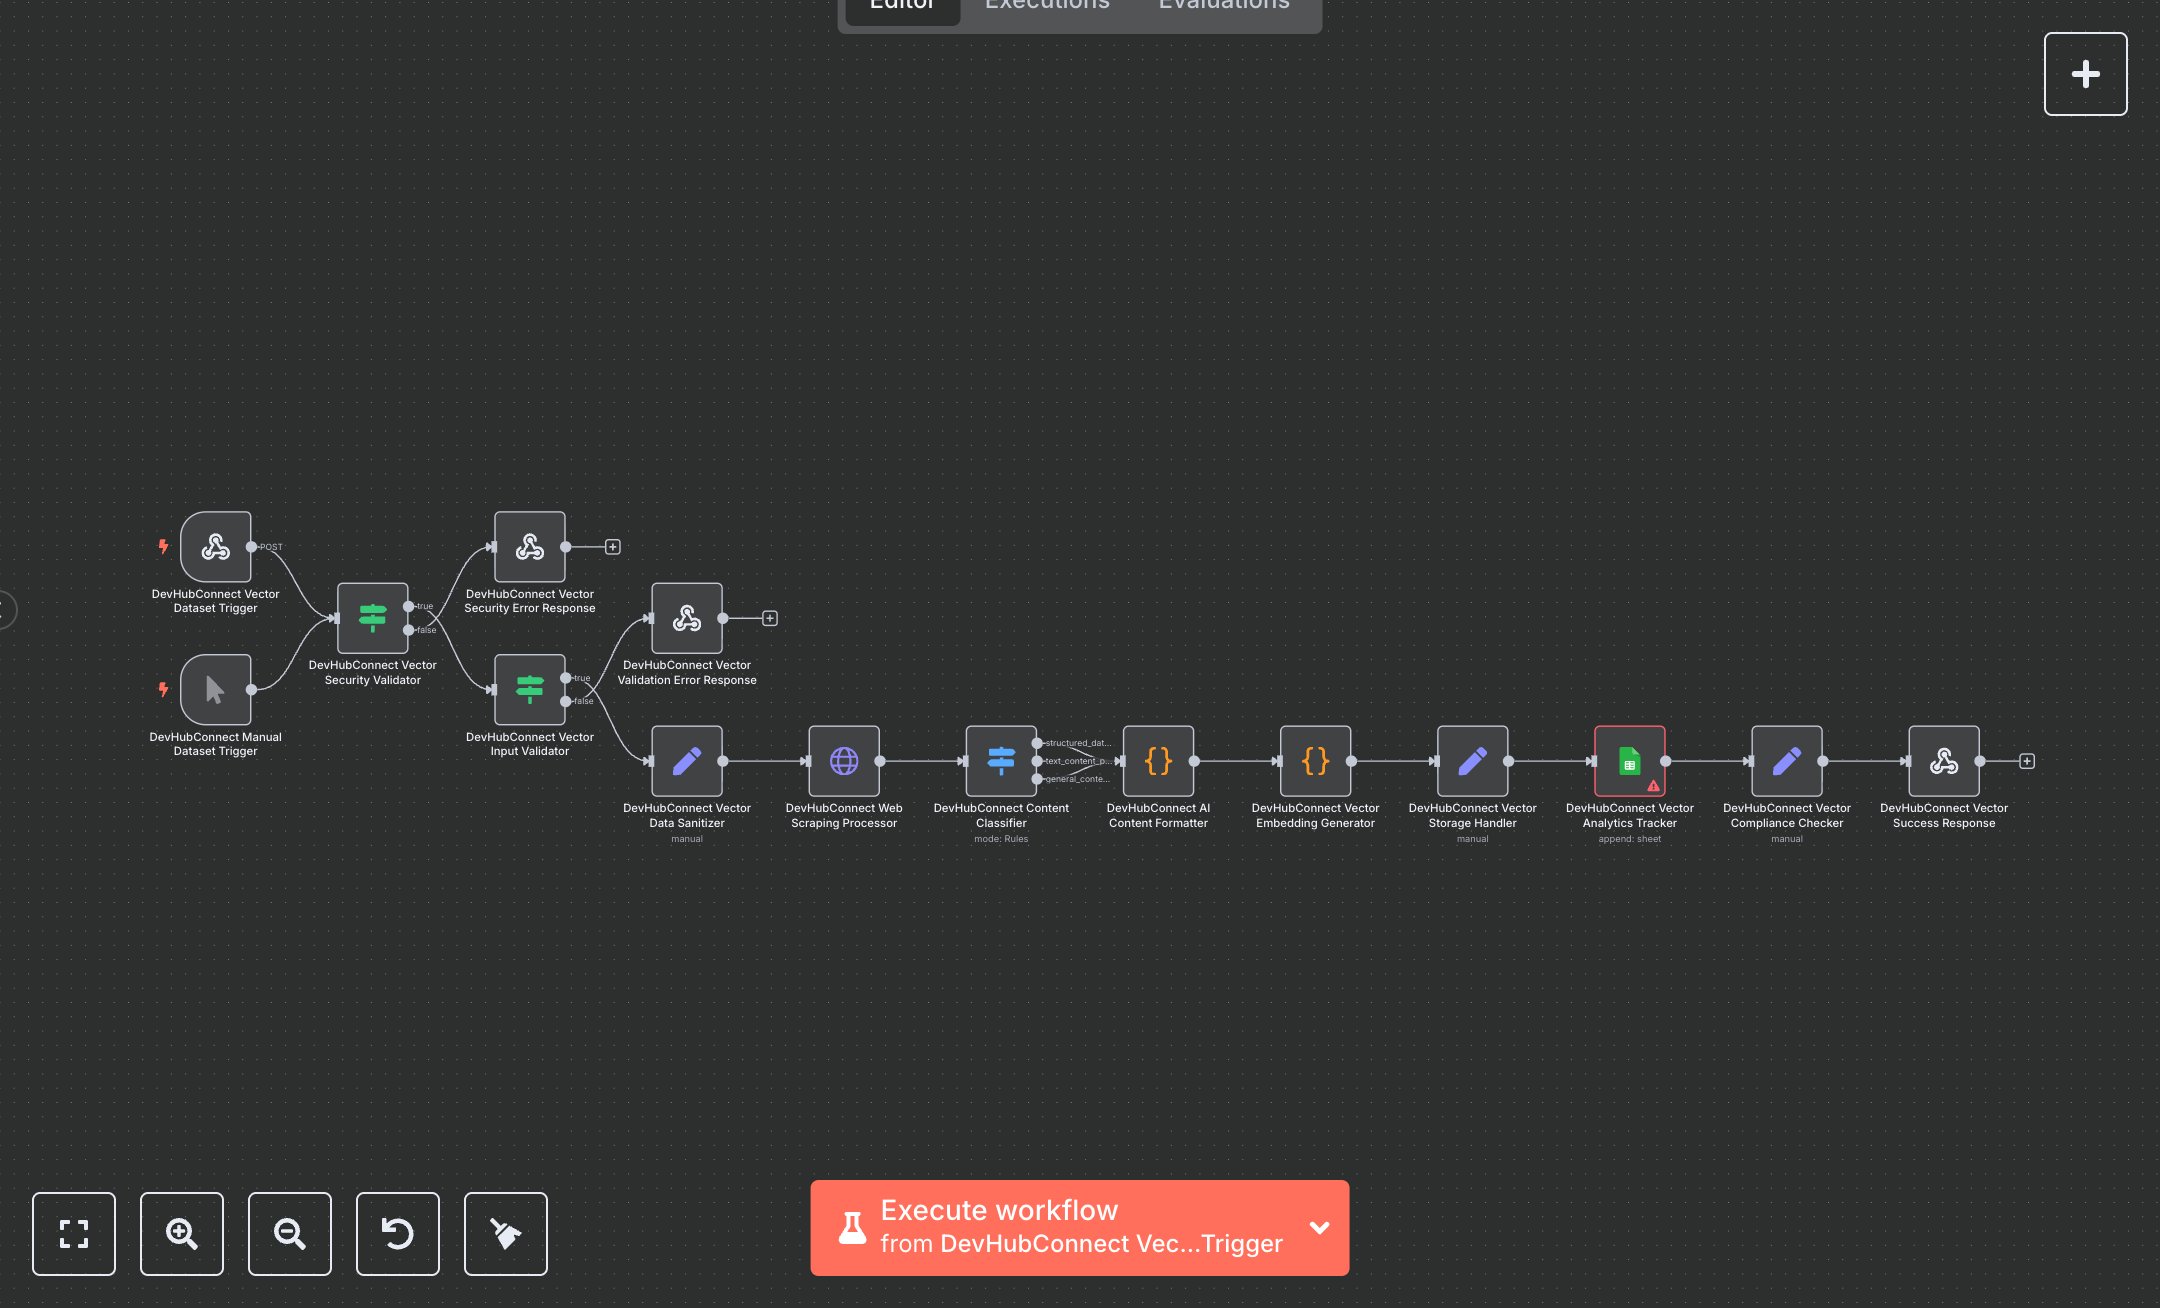Add a node with top-right plus button
This screenshot has width=2160, height=1308.
(2085, 74)
